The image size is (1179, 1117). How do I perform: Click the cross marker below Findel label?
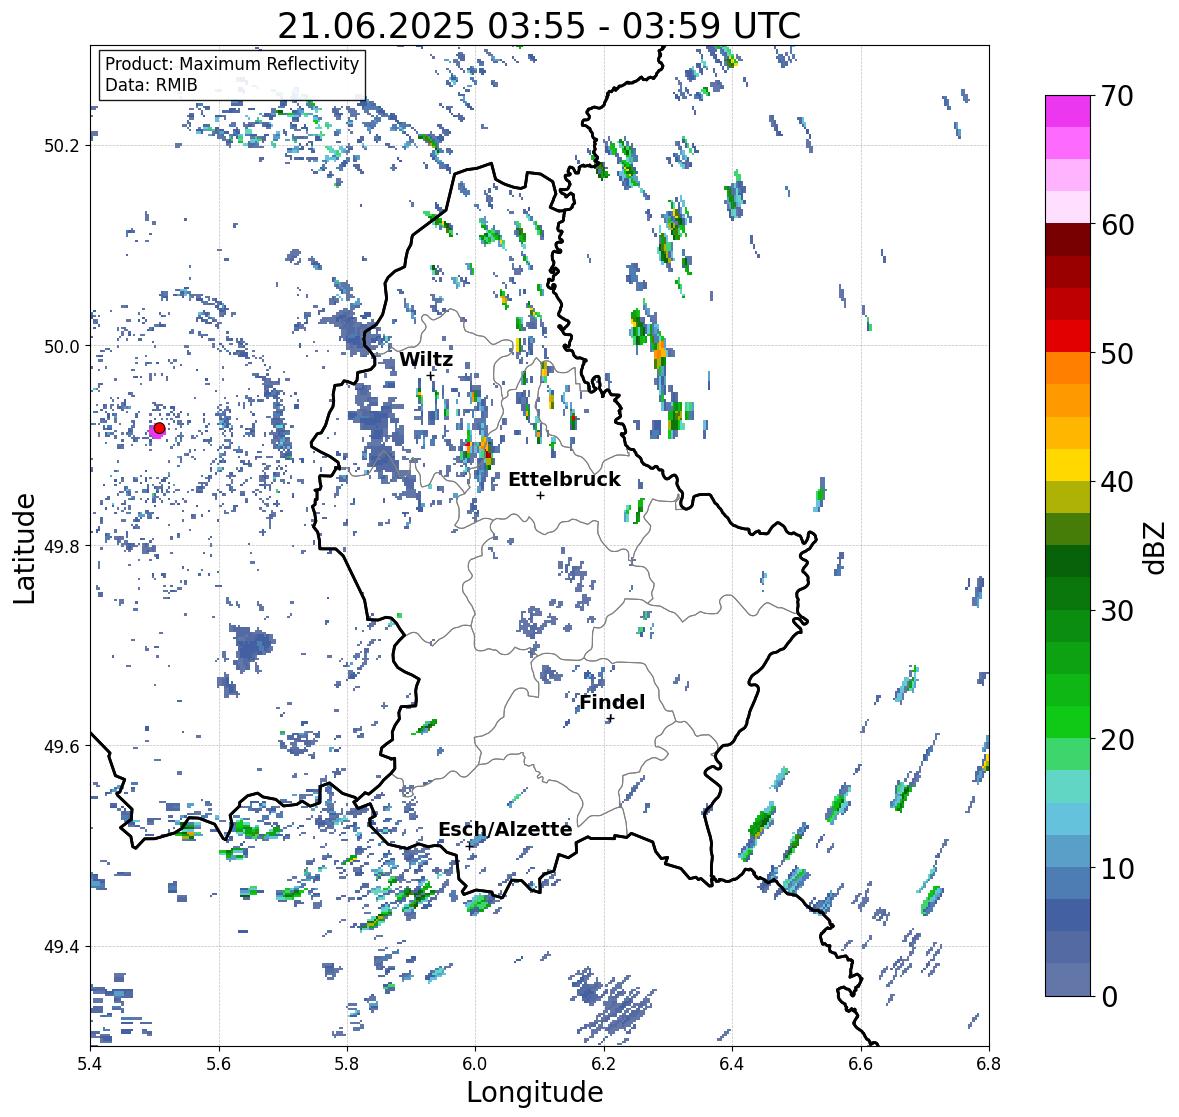(x=611, y=719)
